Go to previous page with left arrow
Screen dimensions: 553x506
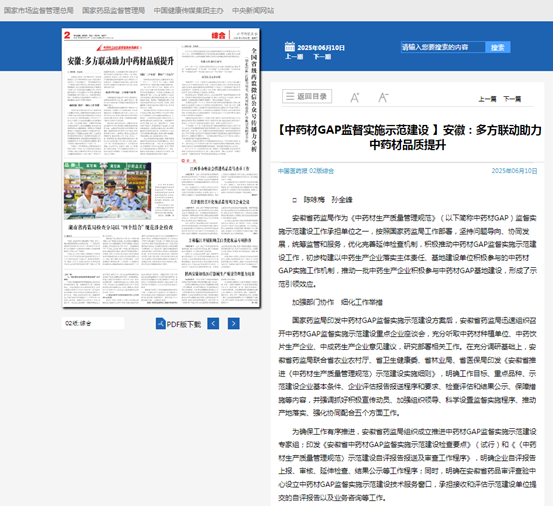[213, 323]
